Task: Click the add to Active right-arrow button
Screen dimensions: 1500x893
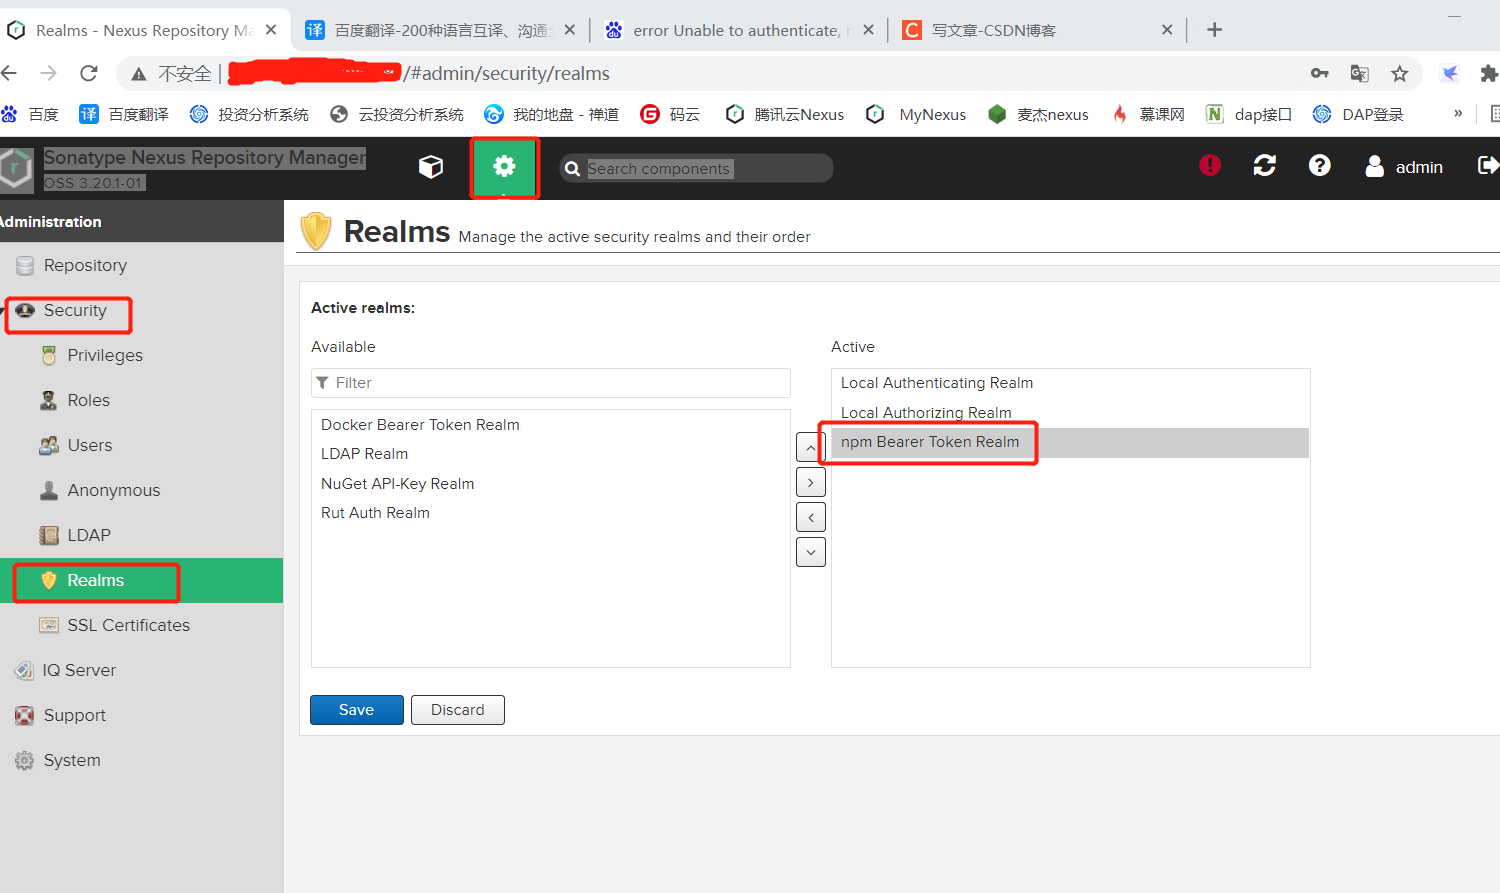Action: coord(810,482)
